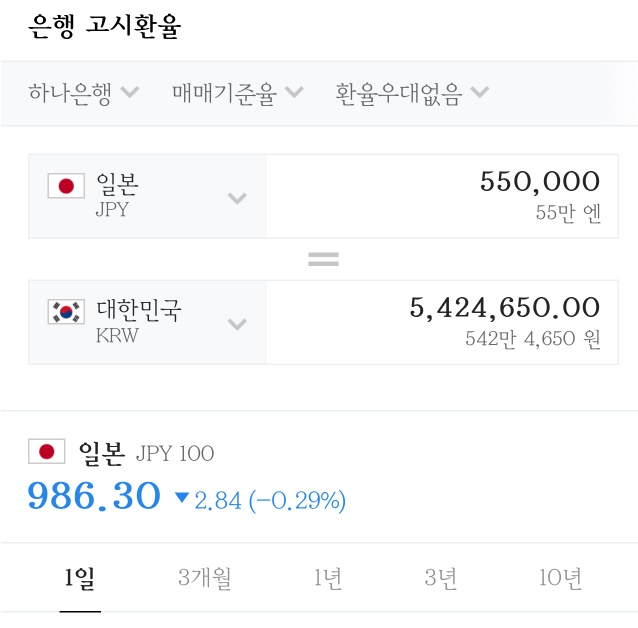Viewport: 638px width, 628px height.
Task: Open the 하나은행 bank dropdown
Action: tap(84, 94)
